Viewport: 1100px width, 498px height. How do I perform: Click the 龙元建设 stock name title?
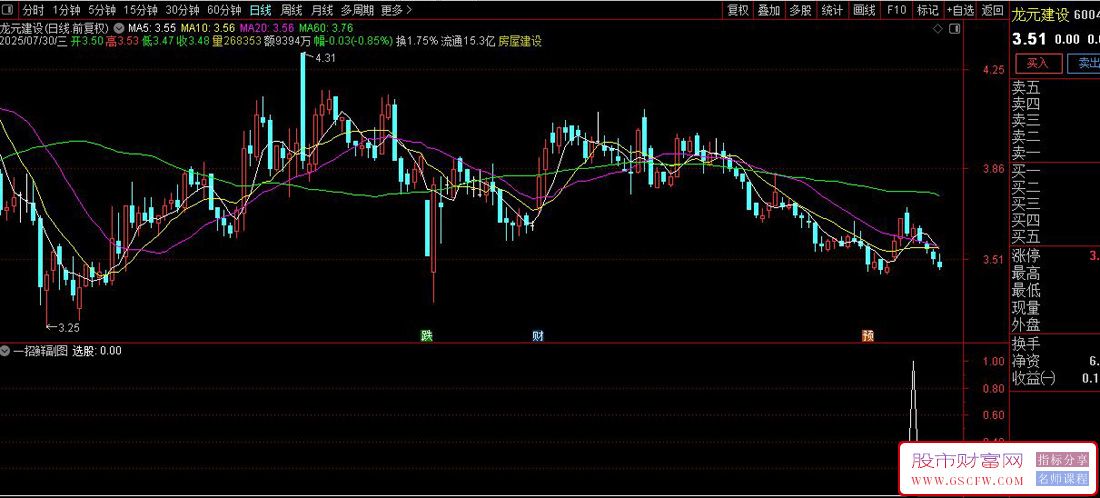(x=1040, y=15)
